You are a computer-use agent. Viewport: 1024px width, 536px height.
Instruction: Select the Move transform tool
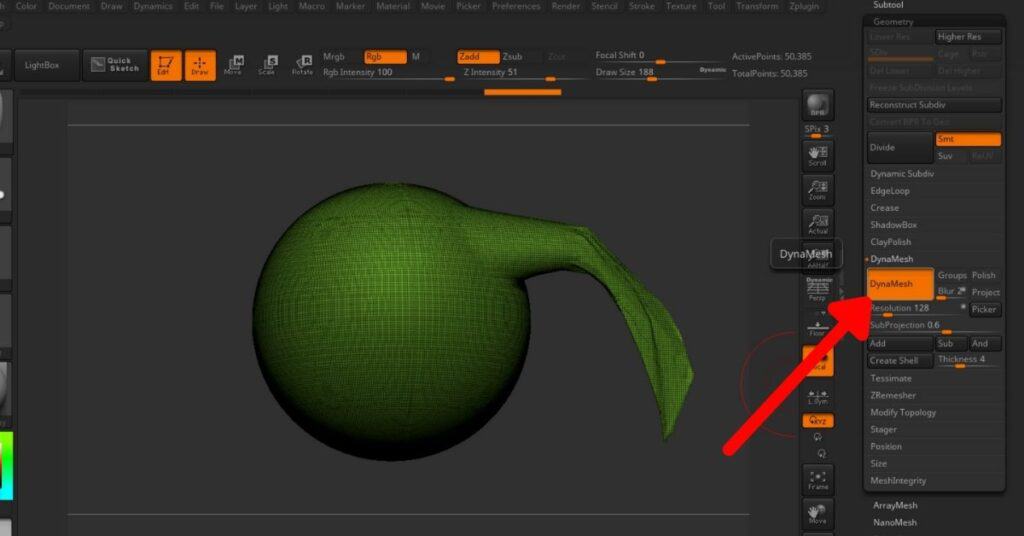(233, 66)
